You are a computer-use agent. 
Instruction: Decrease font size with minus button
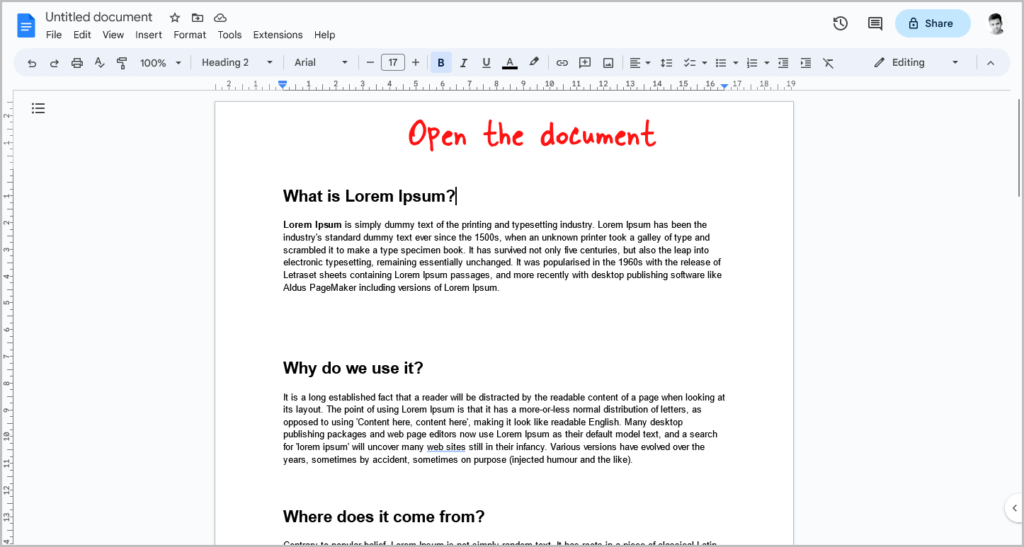pyautogui.click(x=370, y=63)
